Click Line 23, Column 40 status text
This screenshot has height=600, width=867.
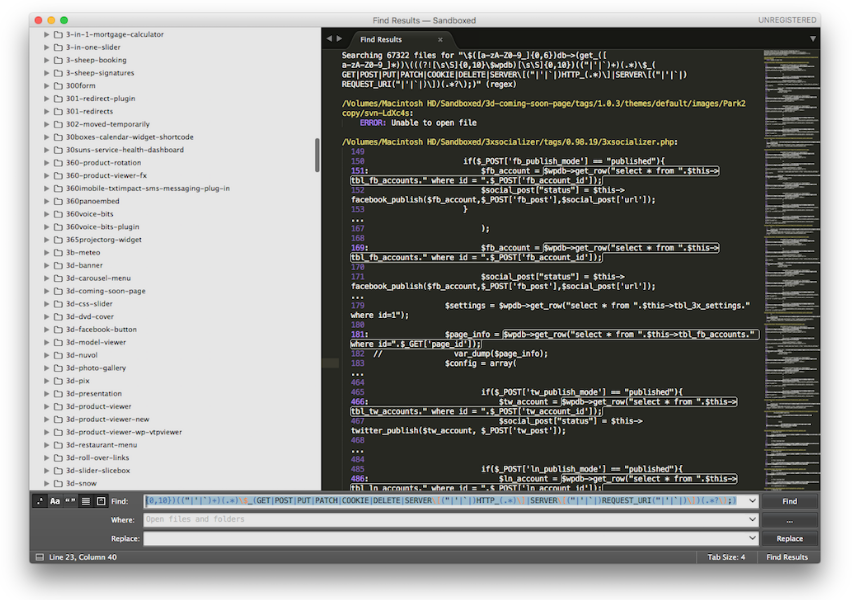coord(83,557)
